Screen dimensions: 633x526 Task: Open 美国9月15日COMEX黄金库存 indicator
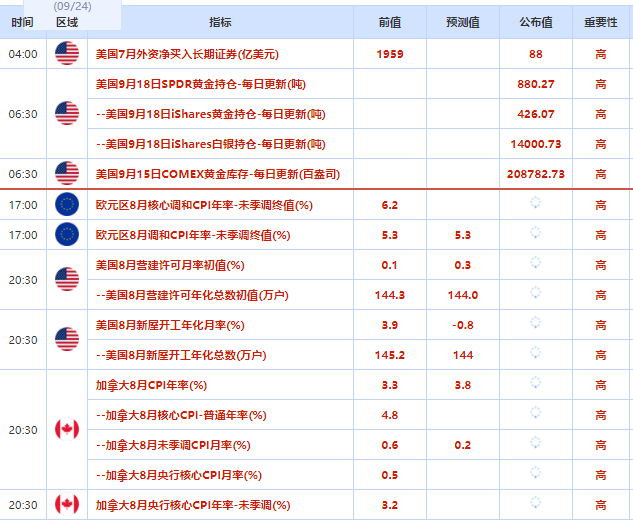point(218,174)
